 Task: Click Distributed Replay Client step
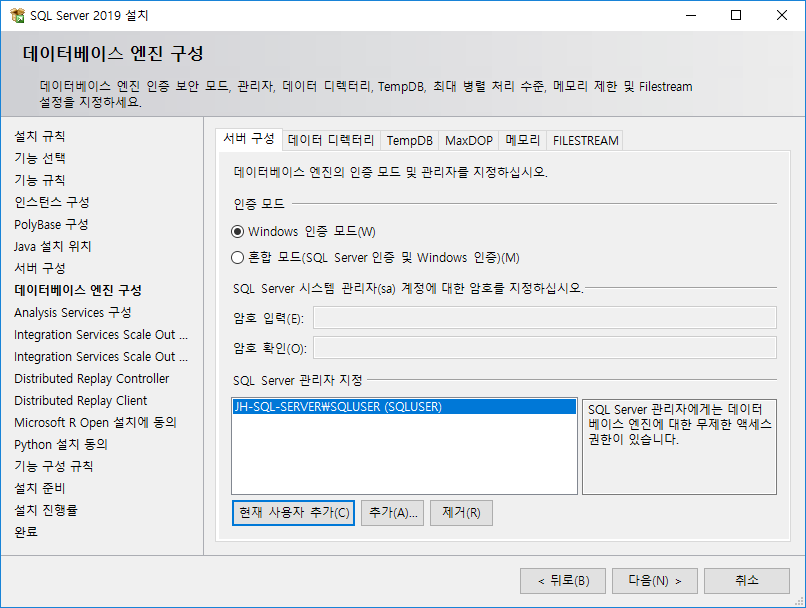(x=80, y=400)
